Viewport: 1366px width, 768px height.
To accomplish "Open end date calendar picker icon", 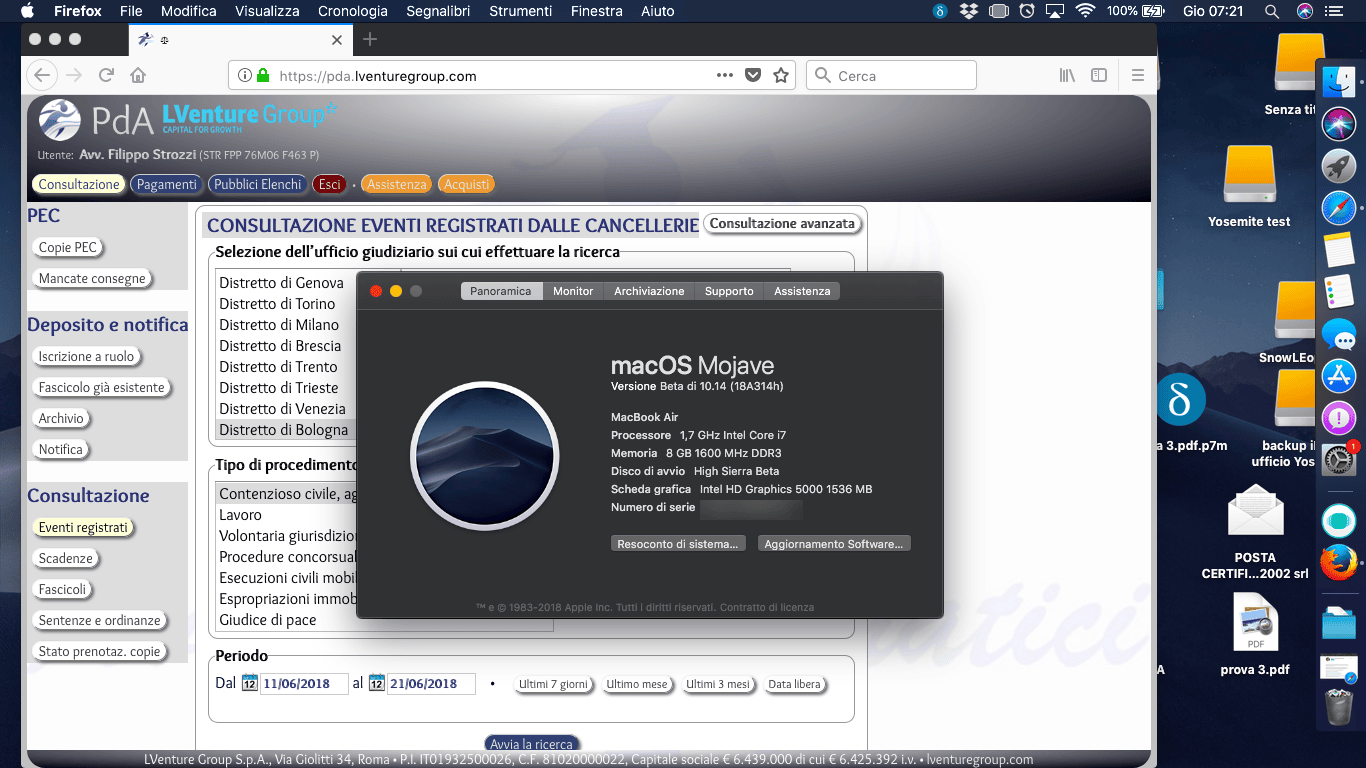I will pos(376,683).
